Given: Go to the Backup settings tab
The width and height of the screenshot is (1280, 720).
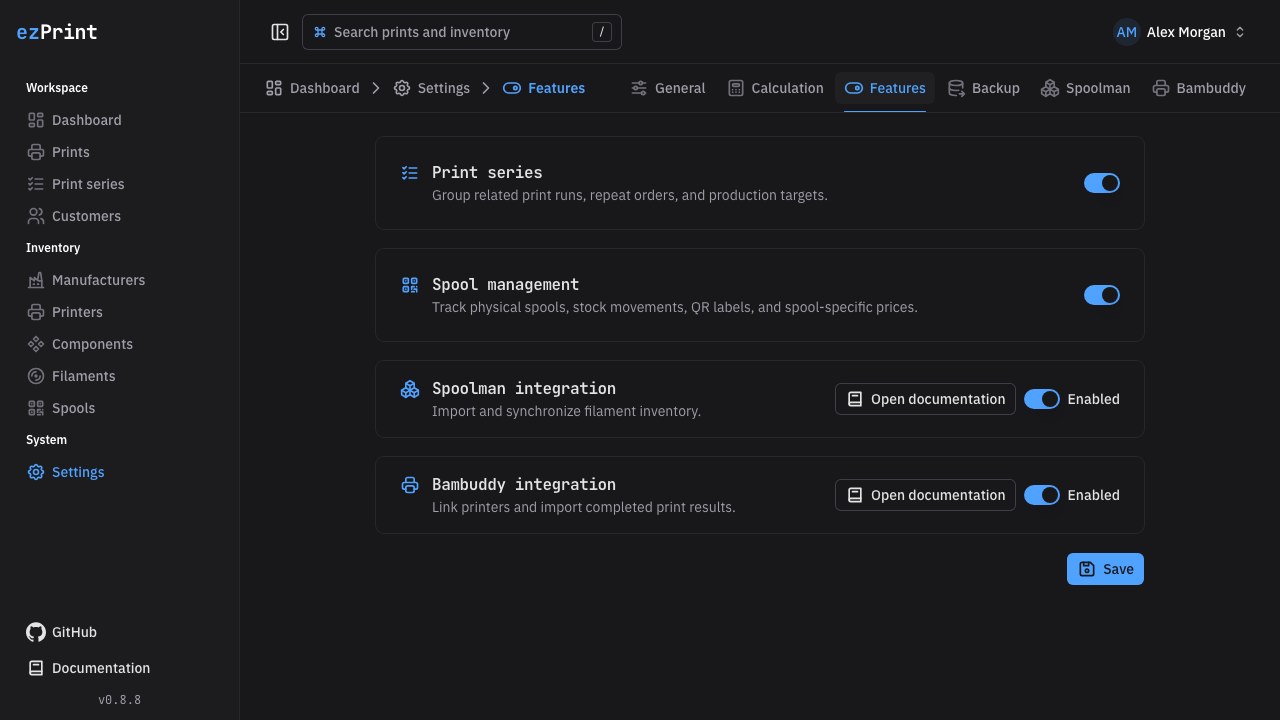Looking at the screenshot, I should click(x=984, y=88).
